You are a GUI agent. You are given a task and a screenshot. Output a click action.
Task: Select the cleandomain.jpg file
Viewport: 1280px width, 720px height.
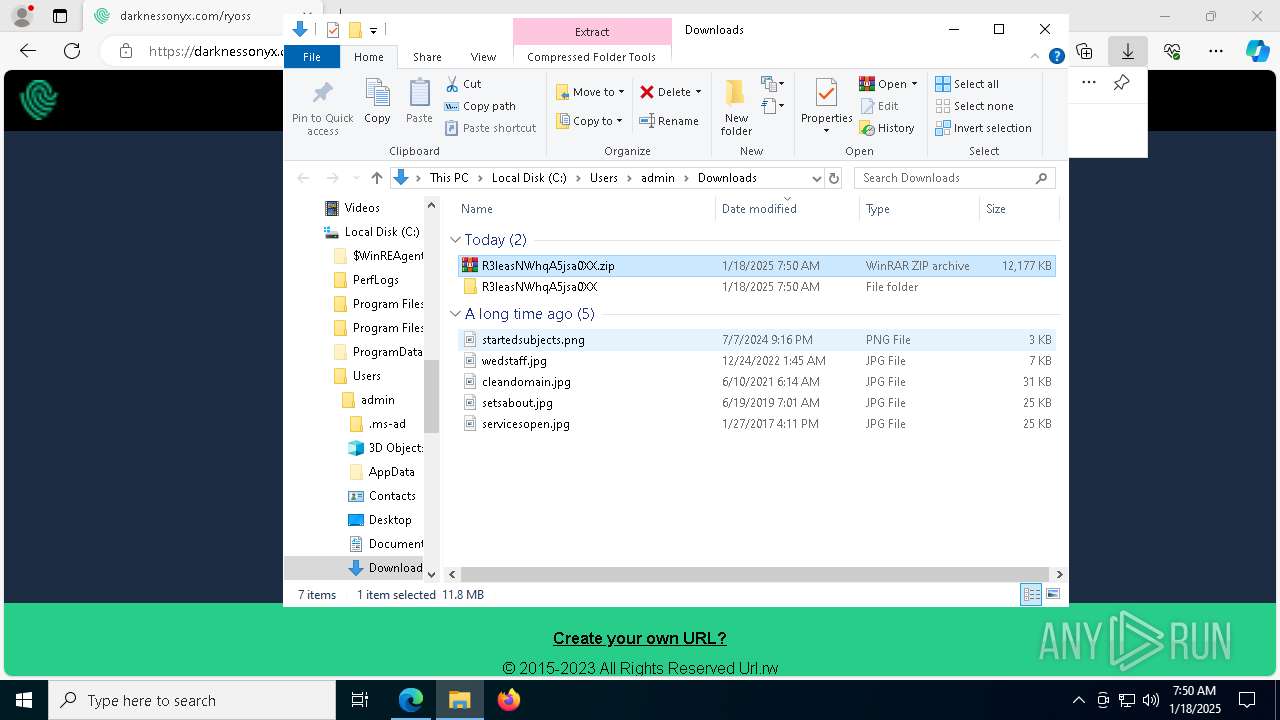point(756,382)
